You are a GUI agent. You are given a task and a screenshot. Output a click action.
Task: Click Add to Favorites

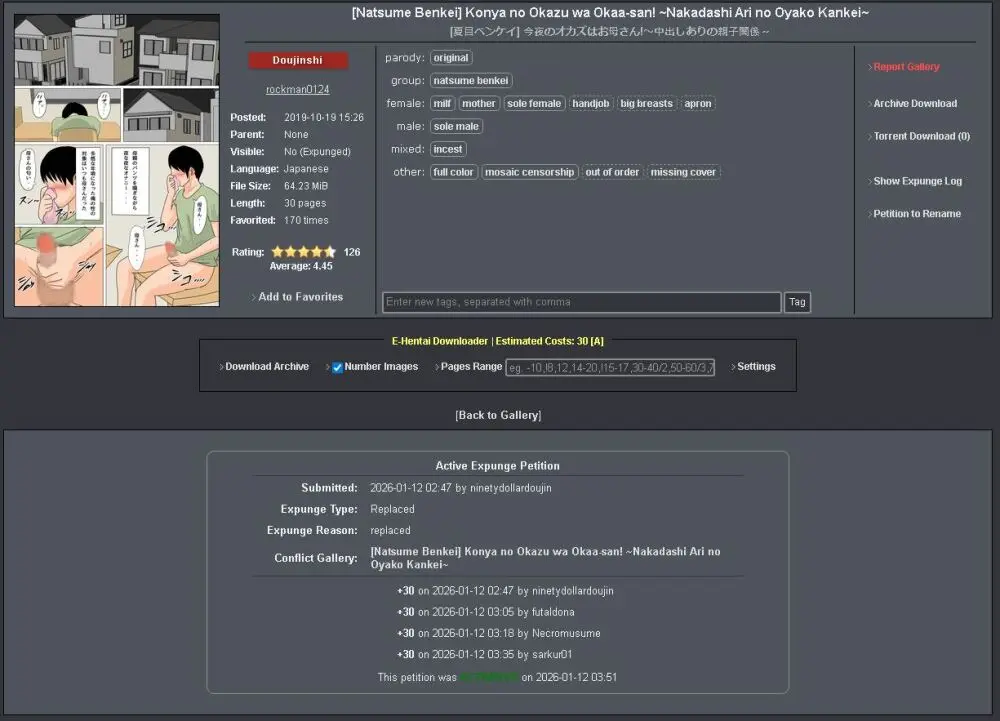tap(300, 297)
